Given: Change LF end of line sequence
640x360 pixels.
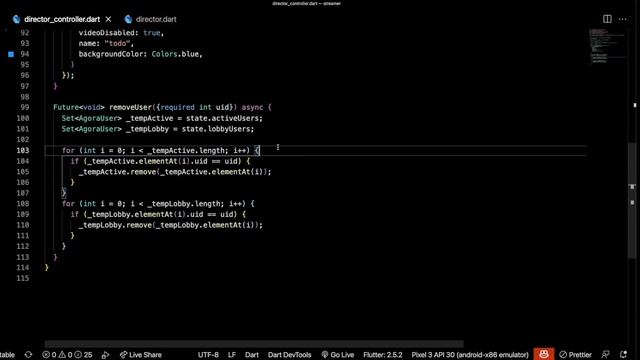Looking at the screenshot, I should (x=232, y=355).
